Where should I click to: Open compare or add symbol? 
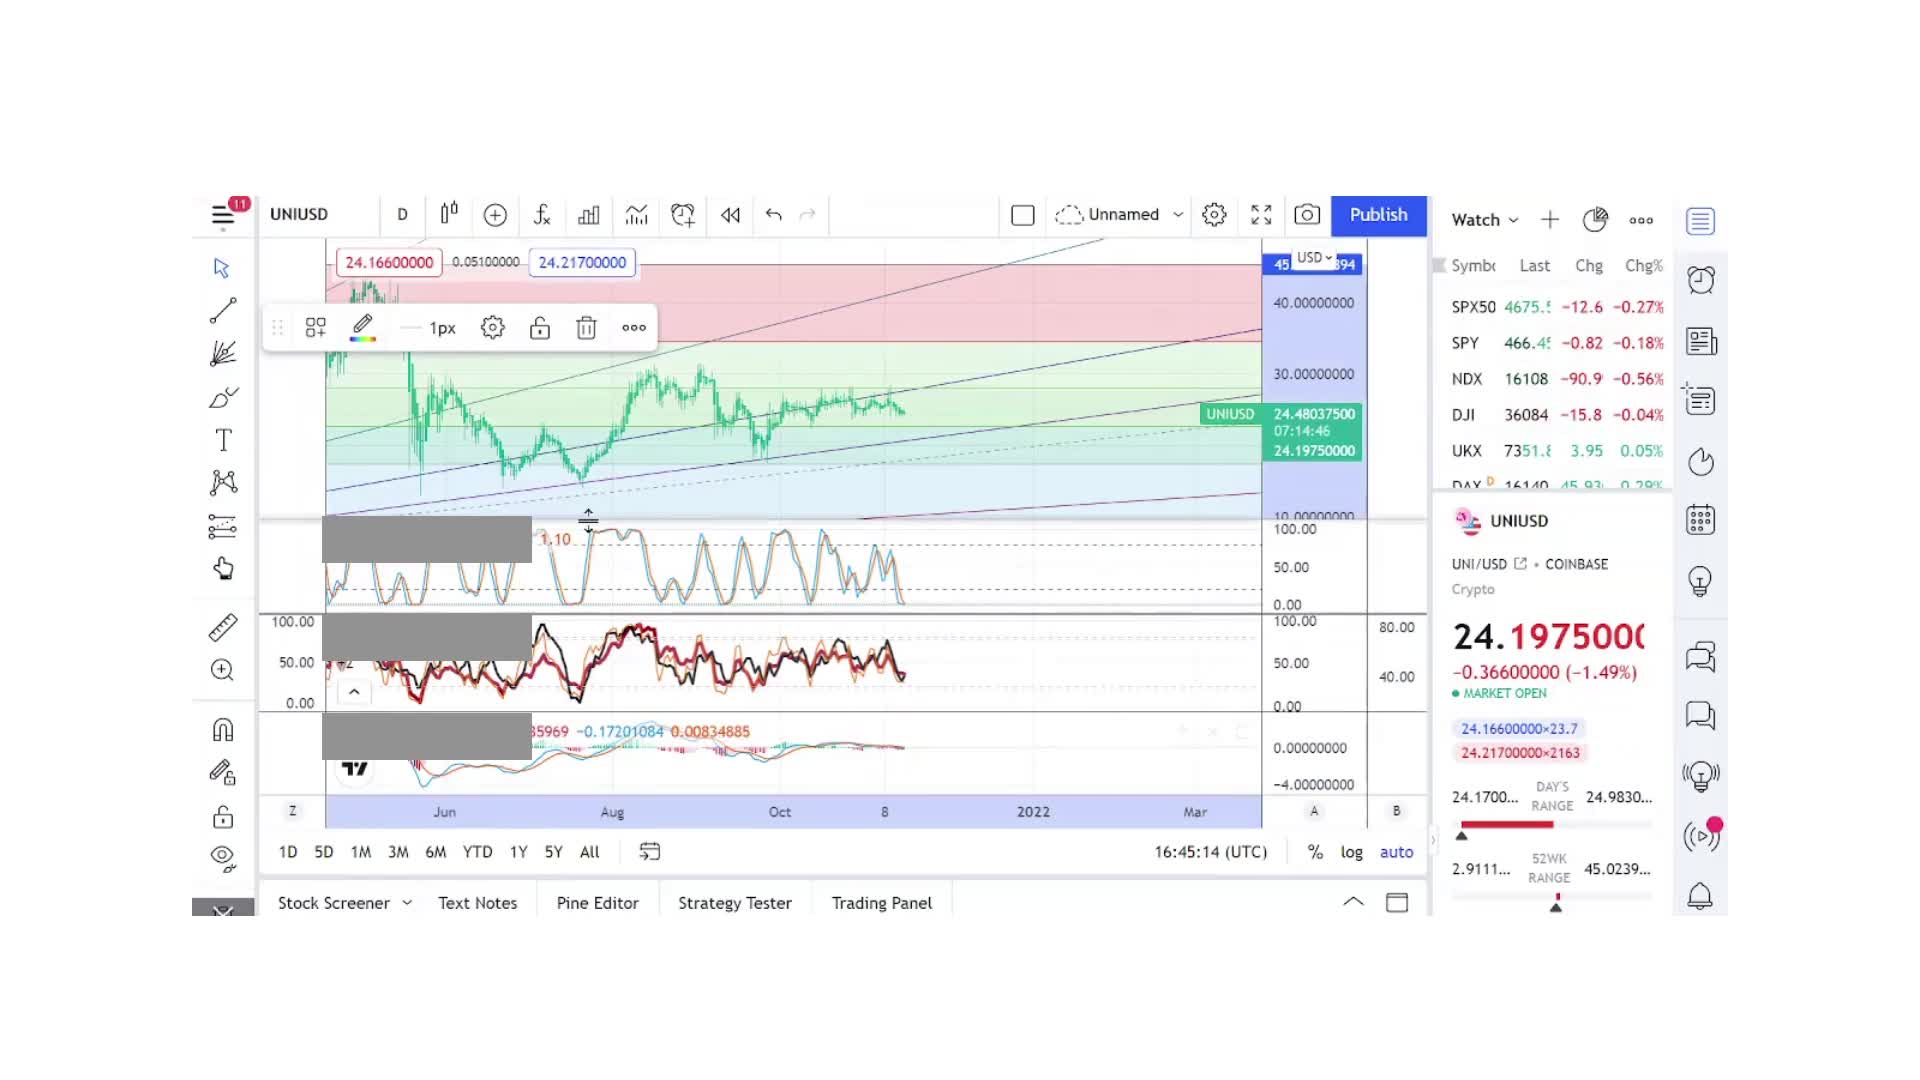tap(495, 215)
